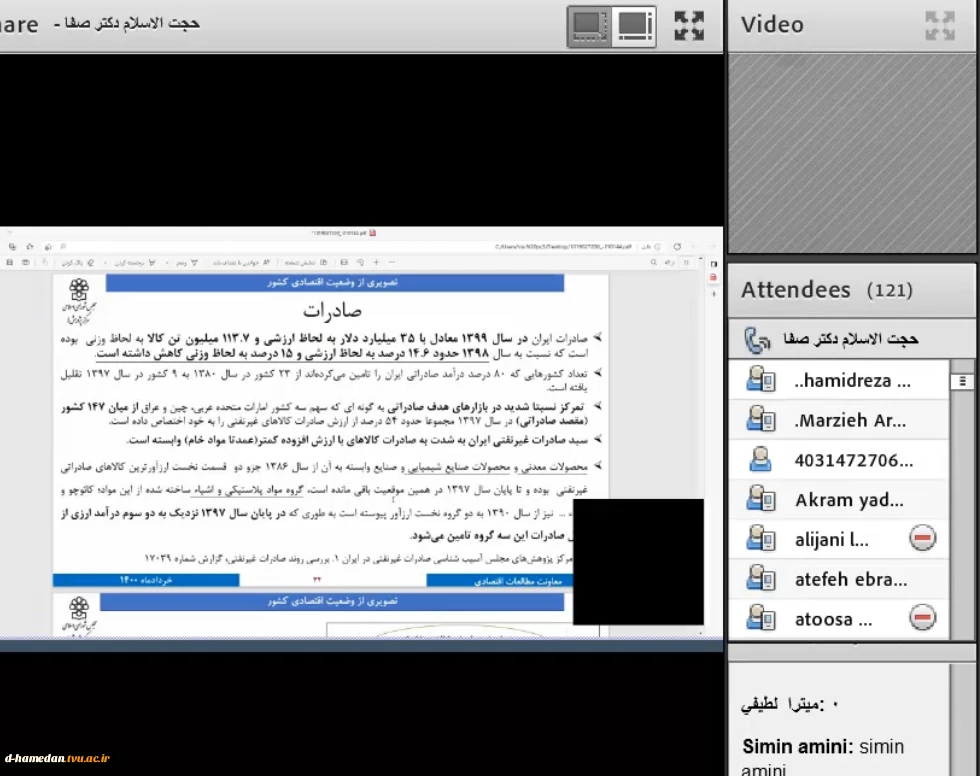Click the search magnifier in PDF toolbar
Viewport: 980px width, 776px height.
coord(653,262)
